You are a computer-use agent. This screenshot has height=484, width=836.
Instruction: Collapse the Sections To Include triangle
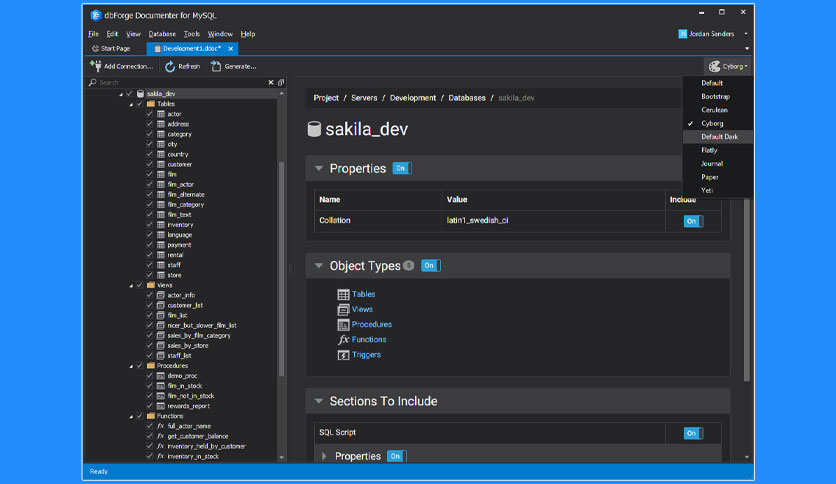(x=319, y=401)
